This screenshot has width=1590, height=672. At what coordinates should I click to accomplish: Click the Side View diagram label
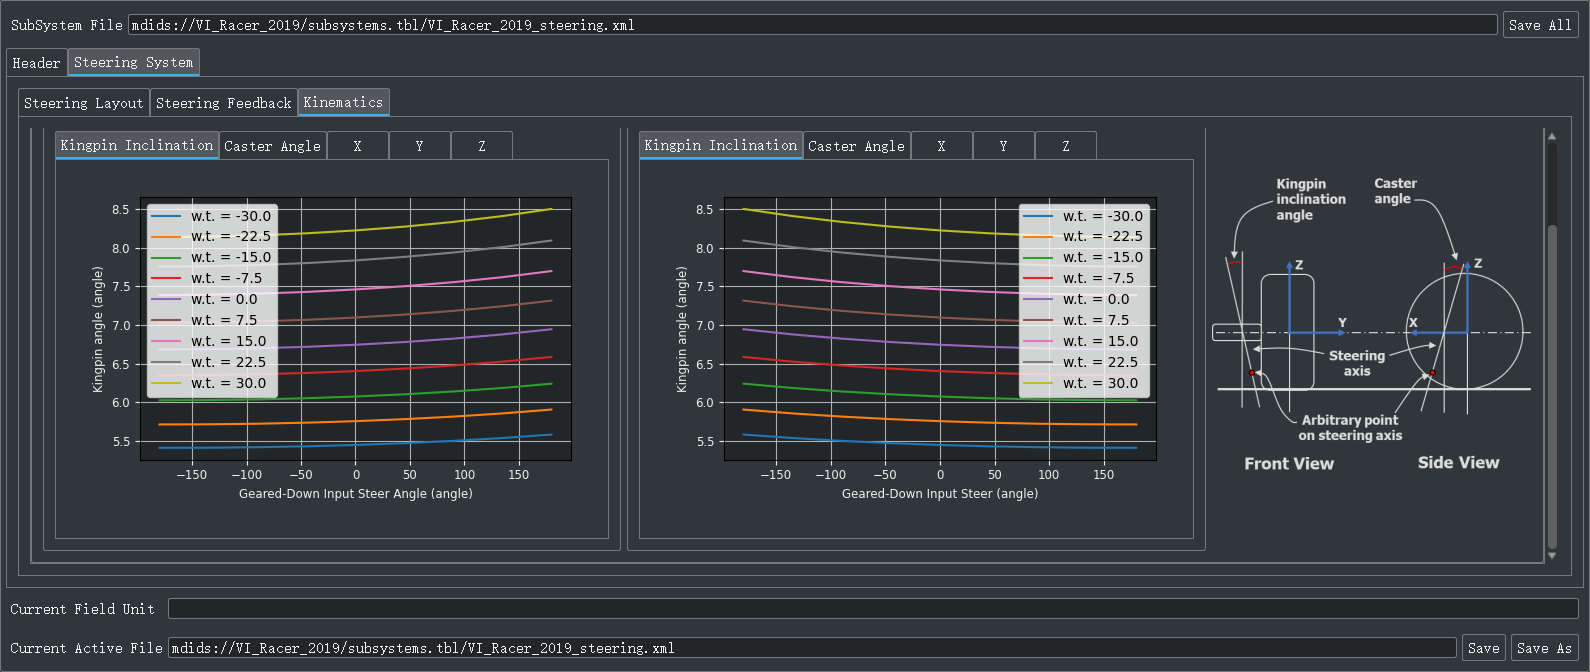pos(1458,462)
